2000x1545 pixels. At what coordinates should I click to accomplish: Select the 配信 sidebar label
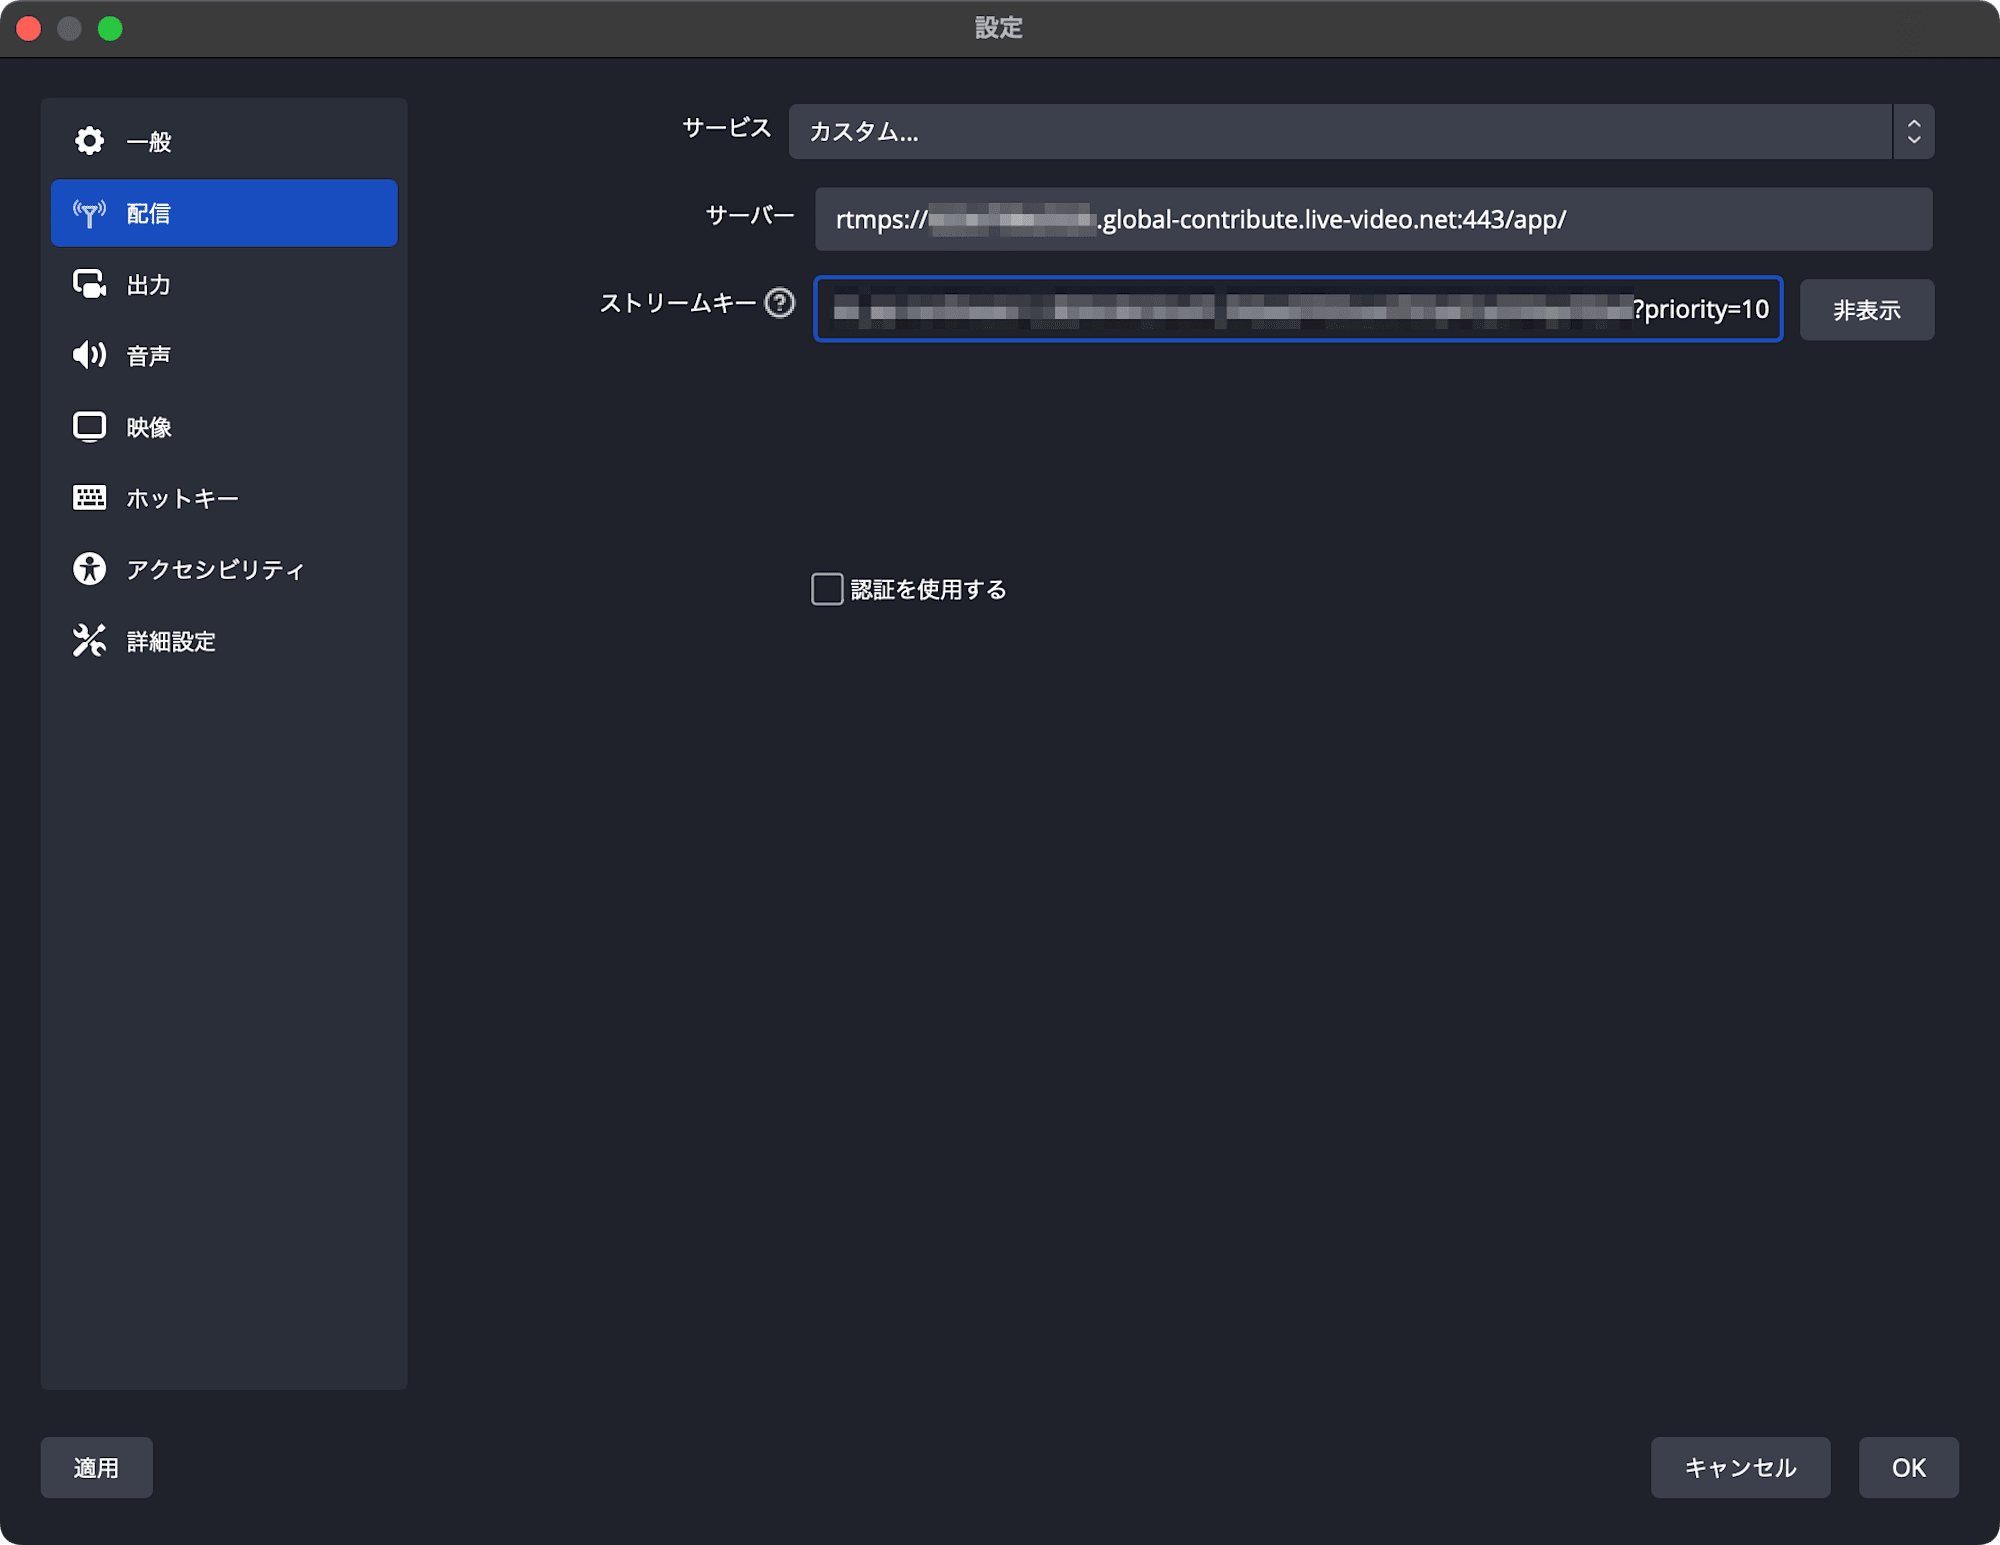coord(148,213)
